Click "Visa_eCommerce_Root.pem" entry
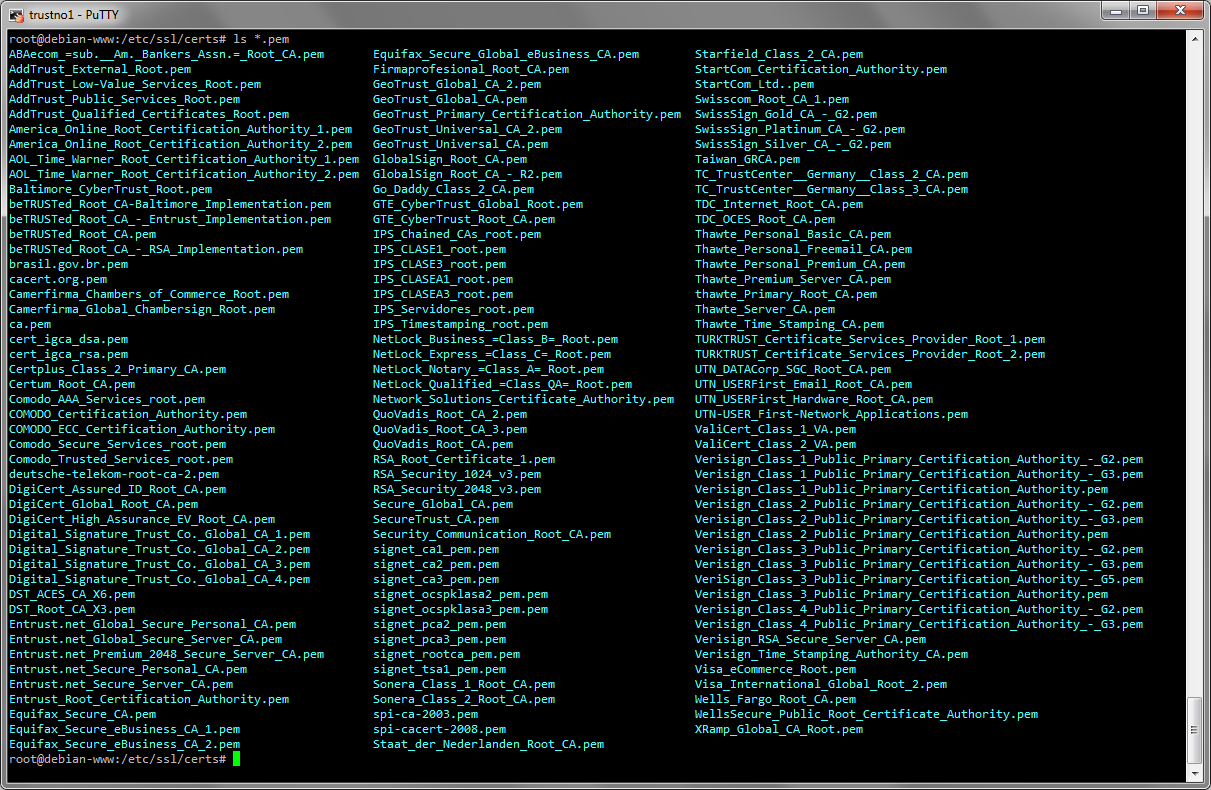Image resolution: width=1211 pixels, height=790 pixels. pos(776,669)
